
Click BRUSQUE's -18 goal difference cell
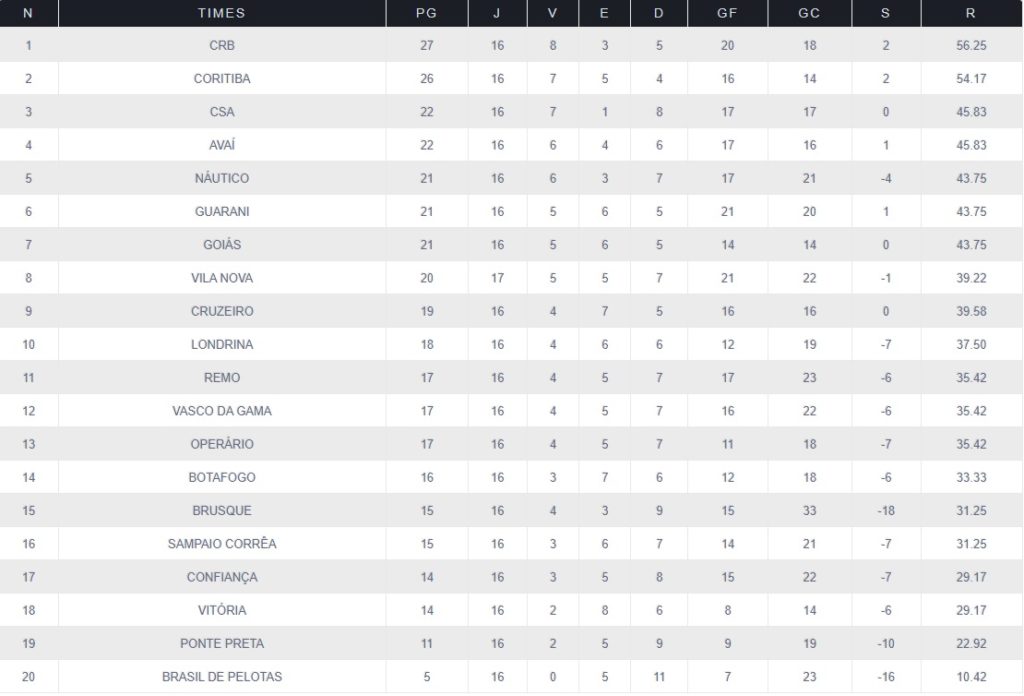coord(886,511)
